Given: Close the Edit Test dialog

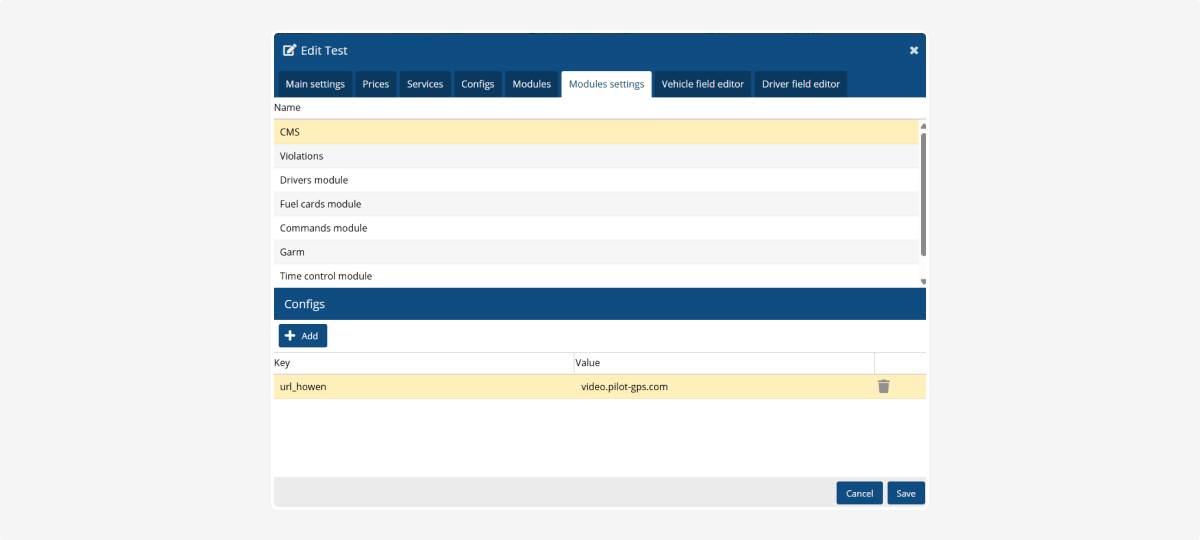Looking at the screenshot, I should [x=913, y=51].
